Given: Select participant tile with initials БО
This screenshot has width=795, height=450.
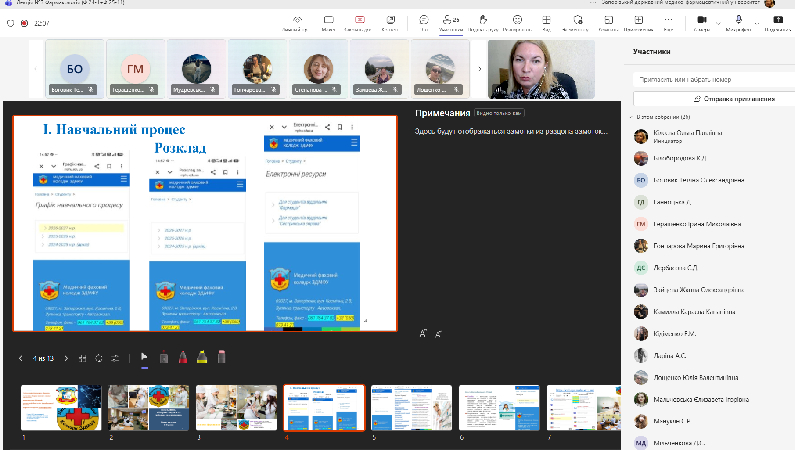Looking at the screenshot, I should (x=75, y=69).
